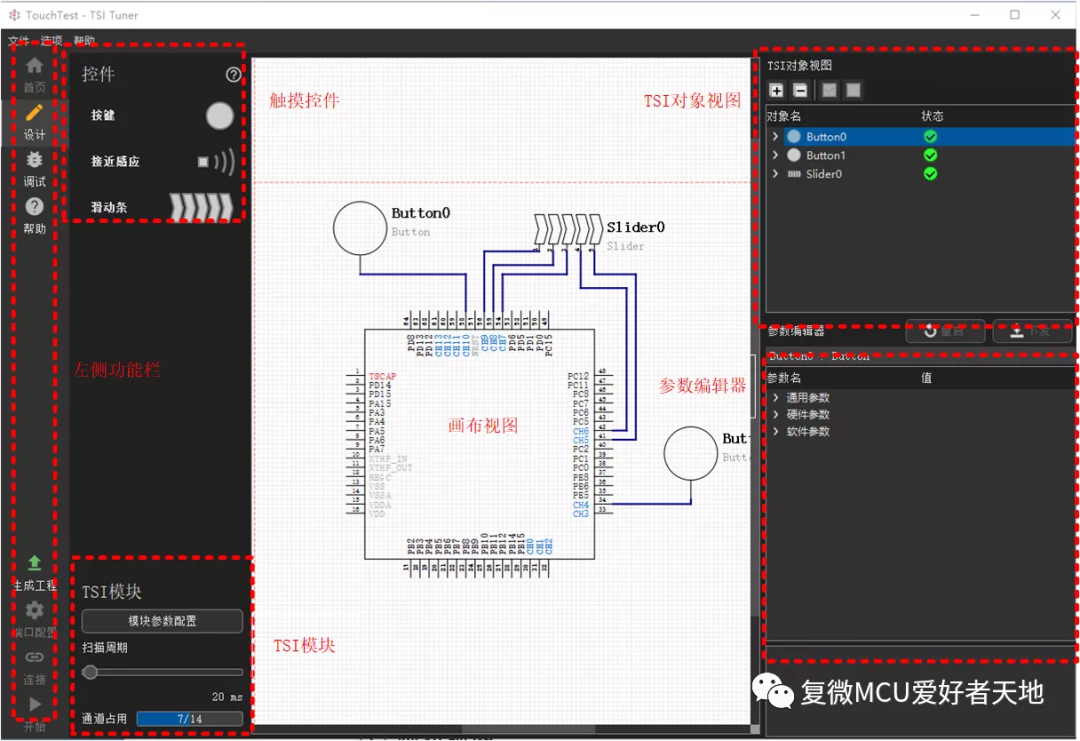Viewport: 1080px width, 741px height.
Task: Select the 设计 pencil tool icon
Action: pyautogui.click(x=33, y=113)
